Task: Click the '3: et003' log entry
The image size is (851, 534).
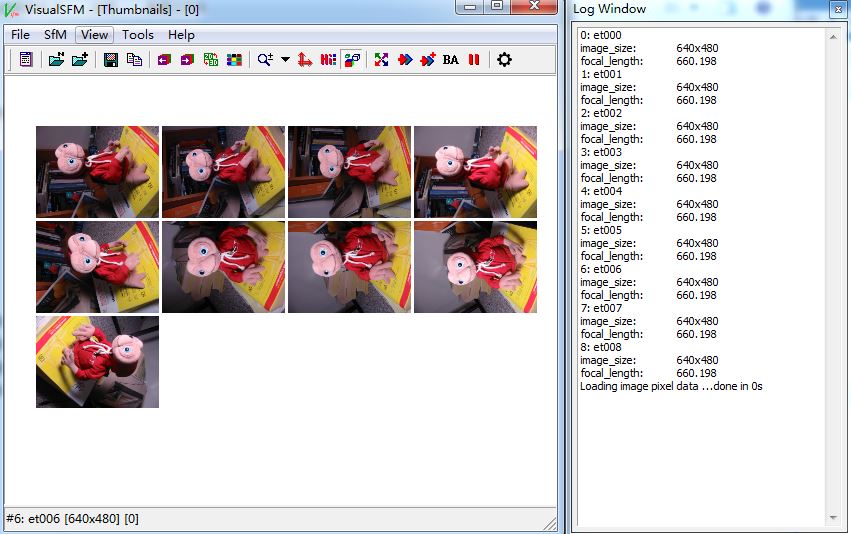Action: click(601, 152)
